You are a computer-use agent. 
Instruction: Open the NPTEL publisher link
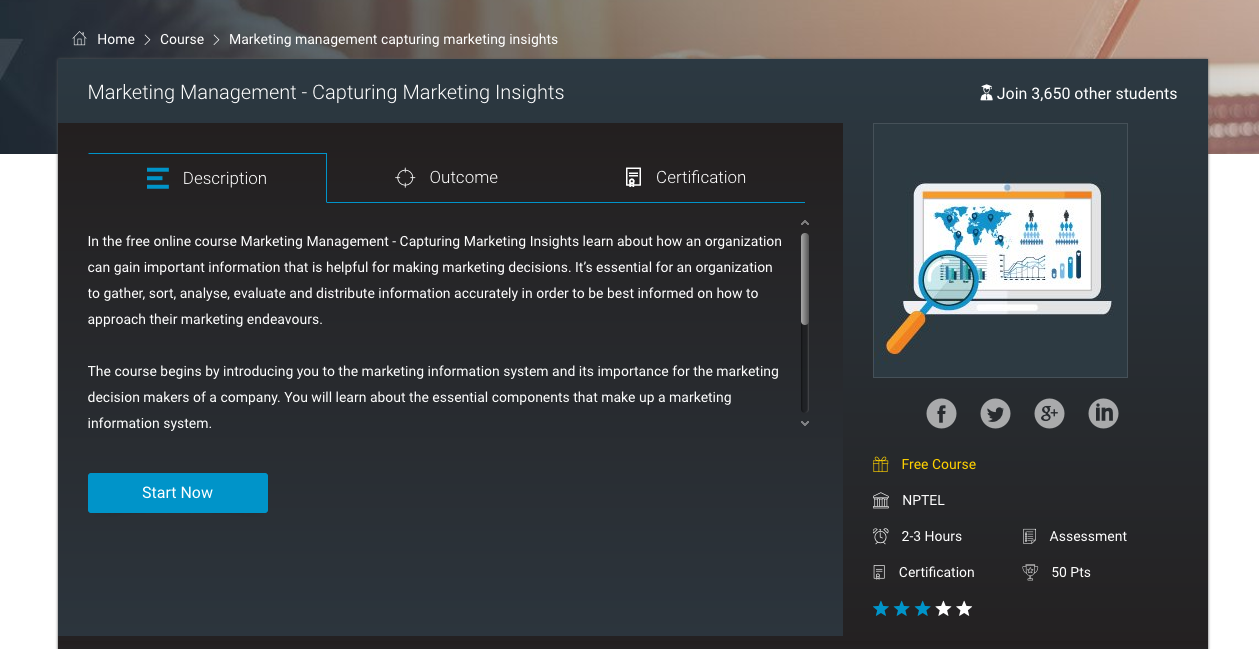(923, 500)
